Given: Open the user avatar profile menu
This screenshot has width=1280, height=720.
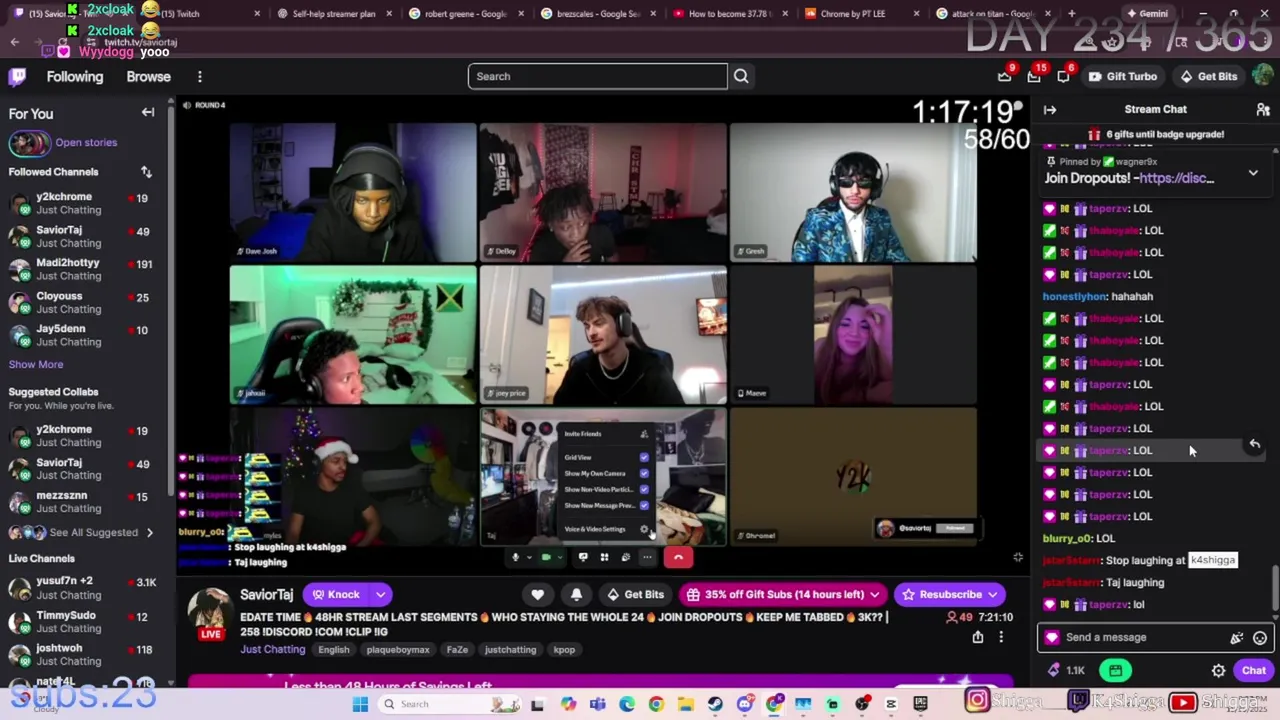Looking at the screenshot, I should pyautogui.click(x=1263, y=76).
